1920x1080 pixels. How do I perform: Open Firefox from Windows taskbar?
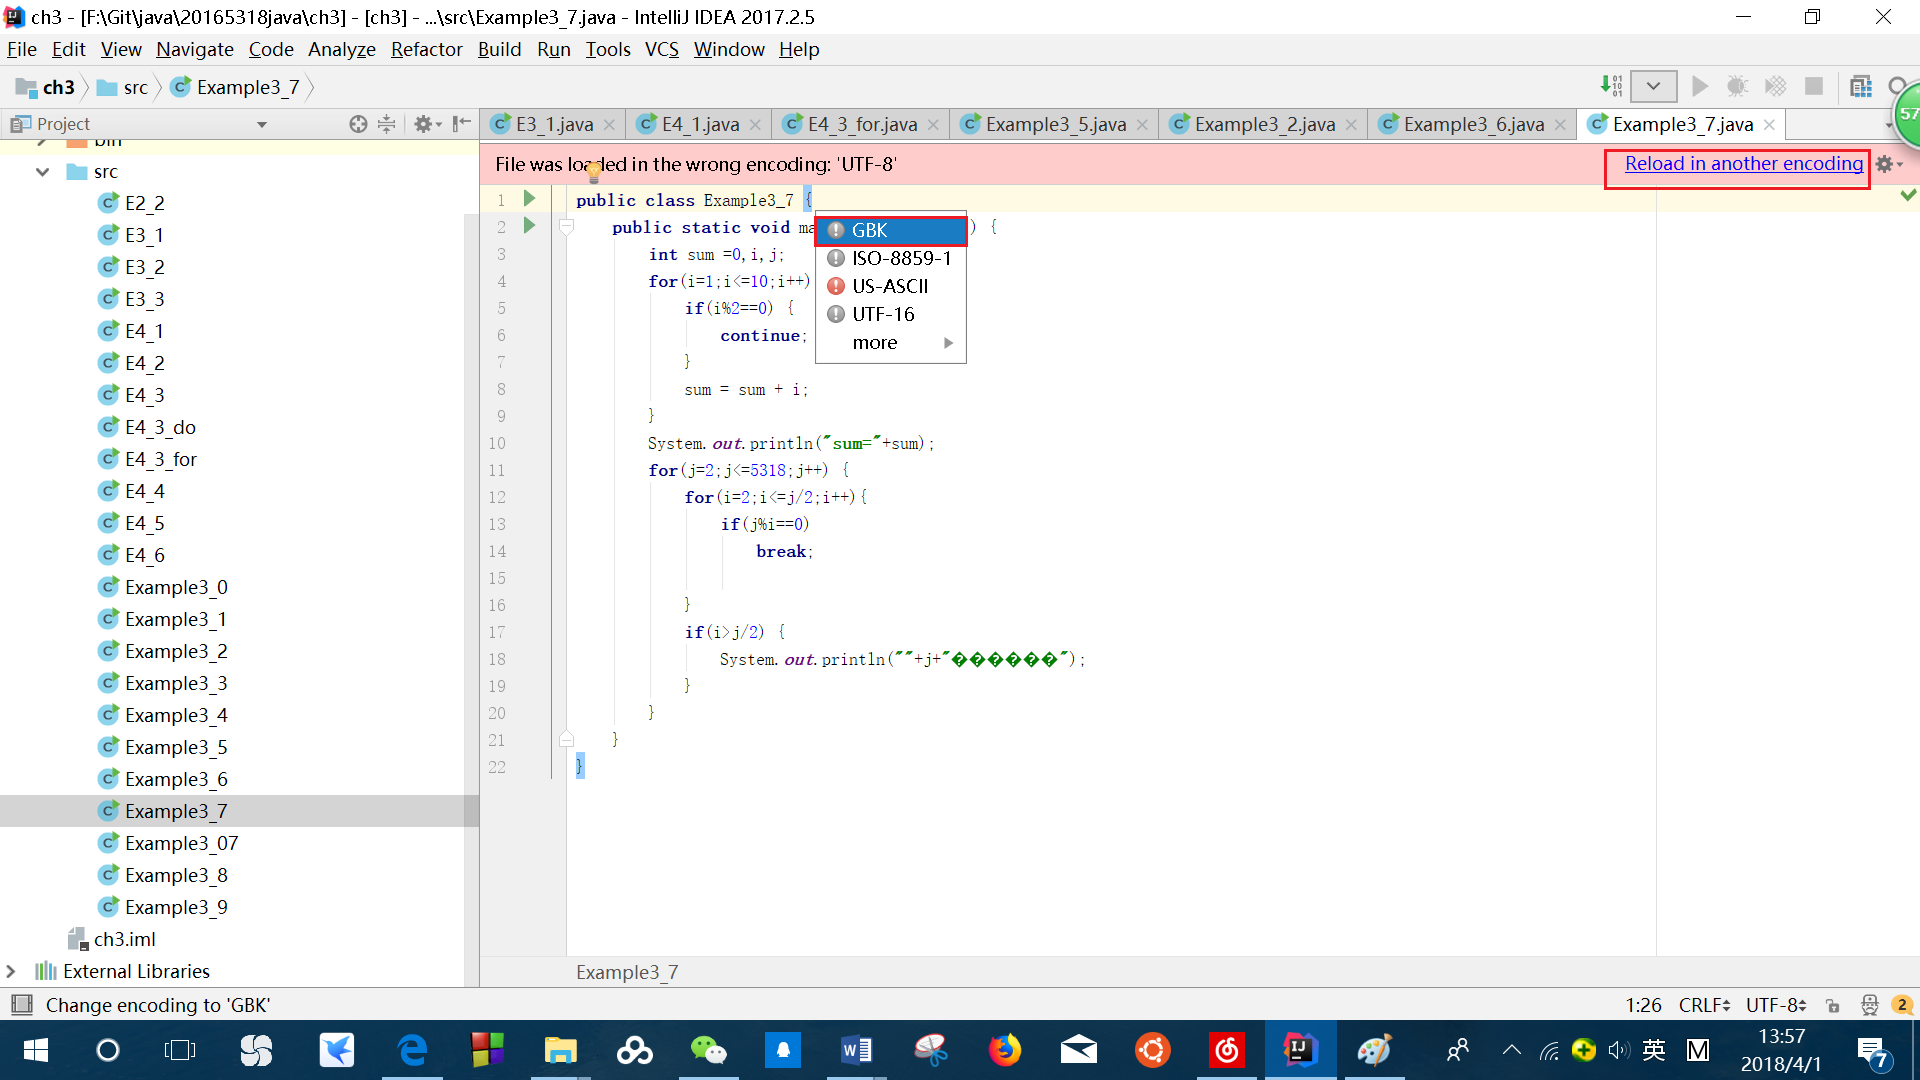[1005, 1050]
